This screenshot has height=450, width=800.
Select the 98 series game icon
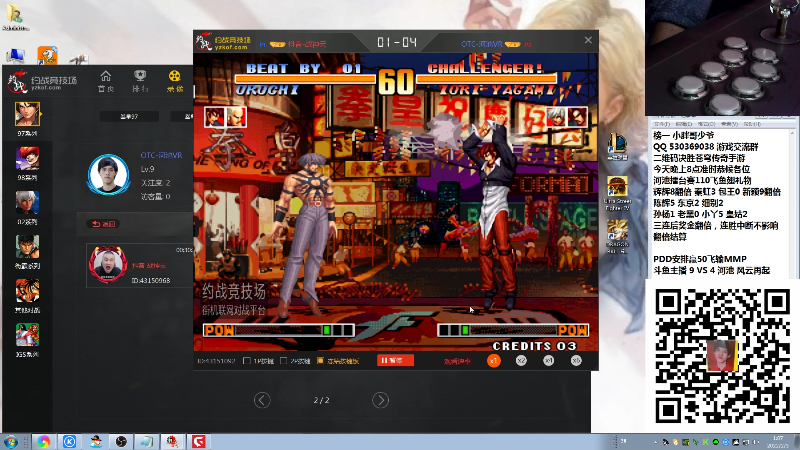click(x=28, y=158)
